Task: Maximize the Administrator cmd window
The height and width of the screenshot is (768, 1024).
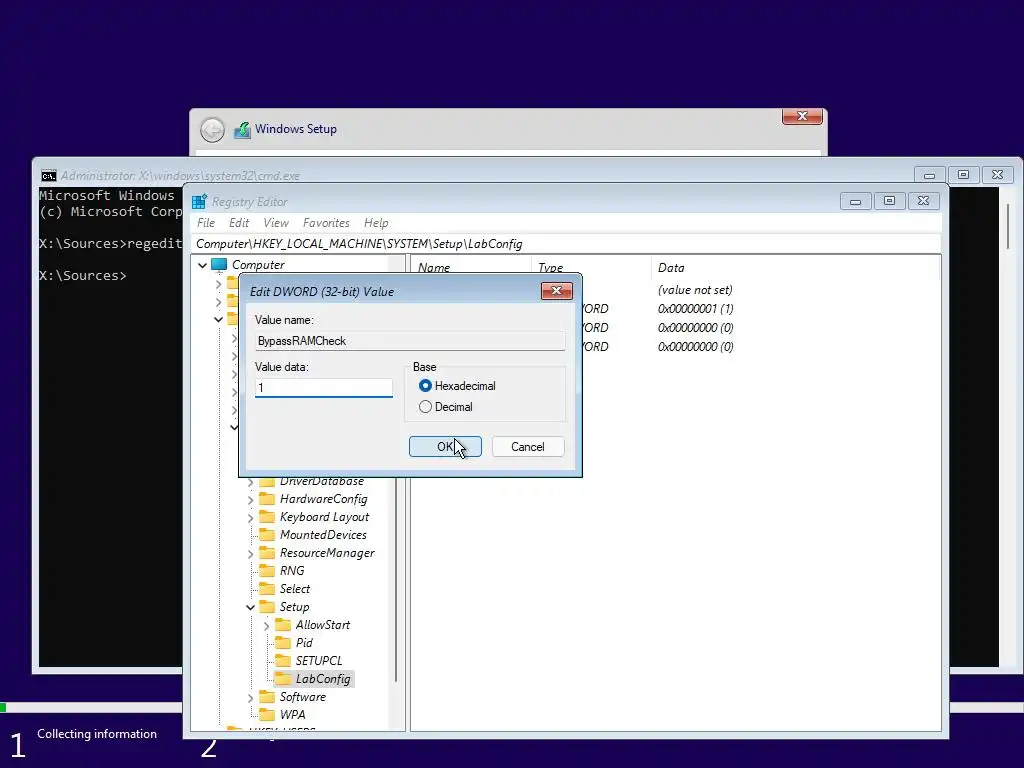Action: tap(963, 175)
